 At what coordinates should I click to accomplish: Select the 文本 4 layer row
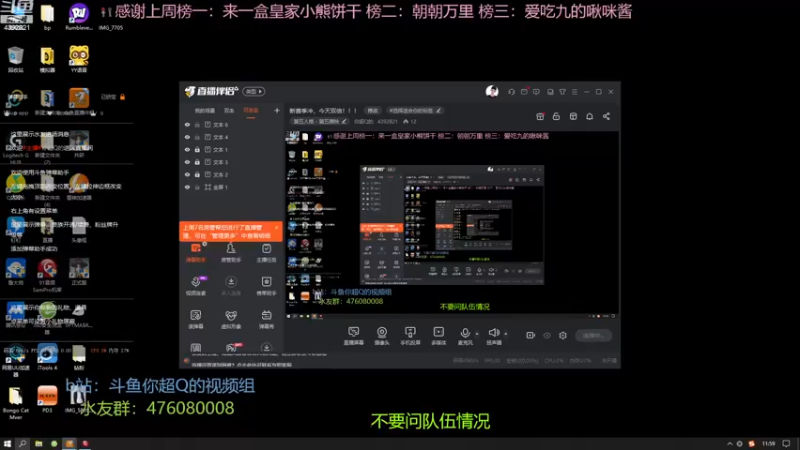(x=231, y=137)
